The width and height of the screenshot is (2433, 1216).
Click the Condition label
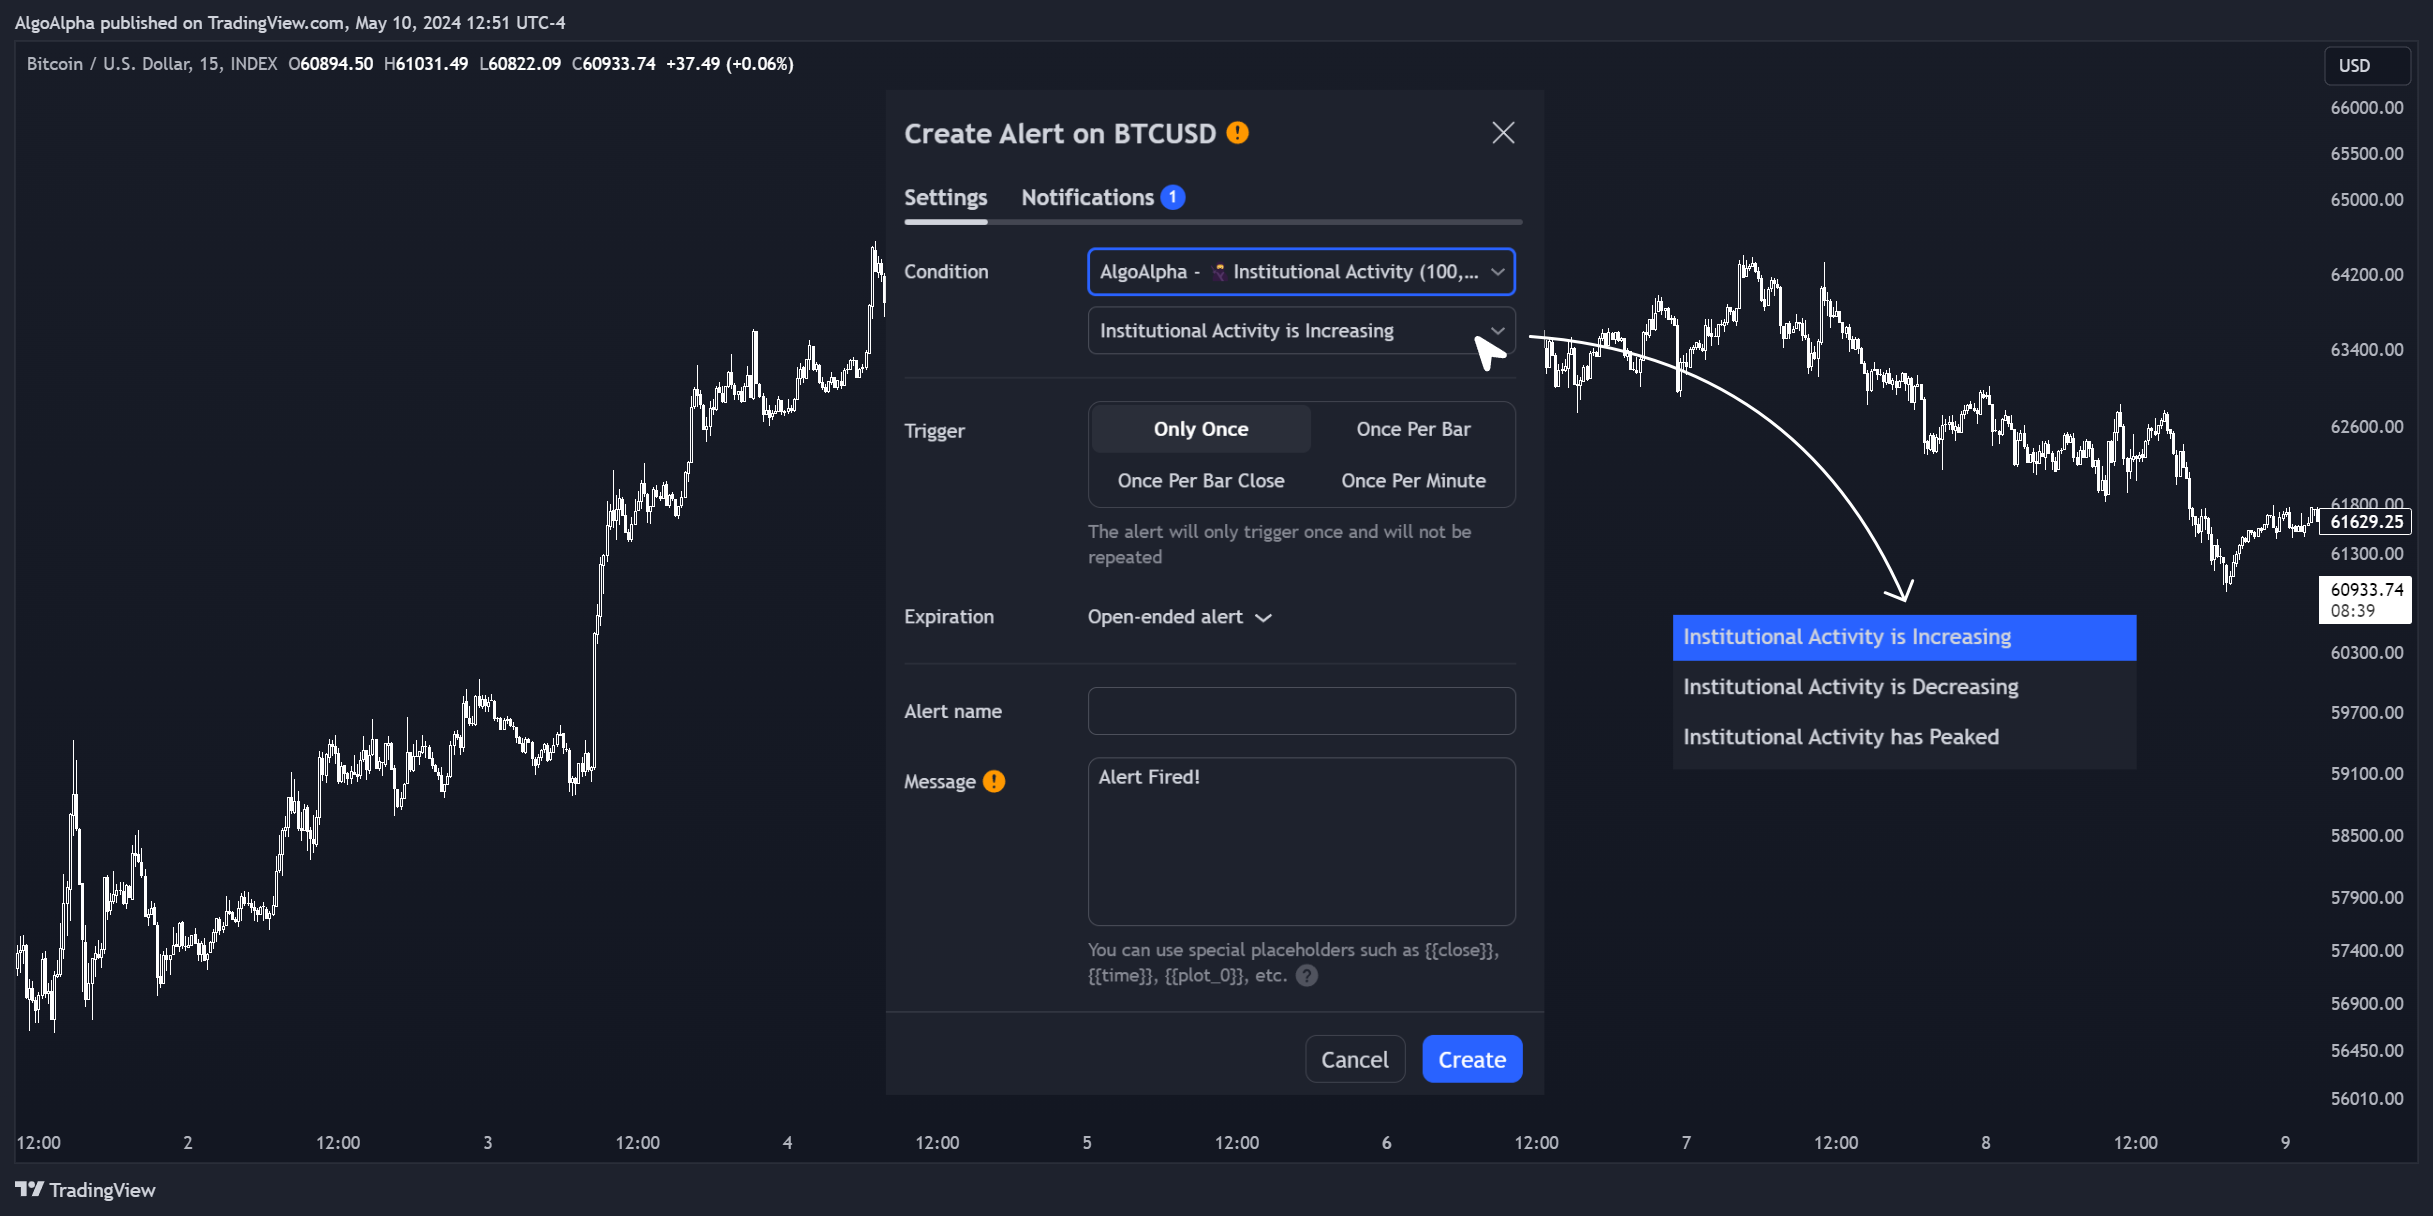coord(946,272)
